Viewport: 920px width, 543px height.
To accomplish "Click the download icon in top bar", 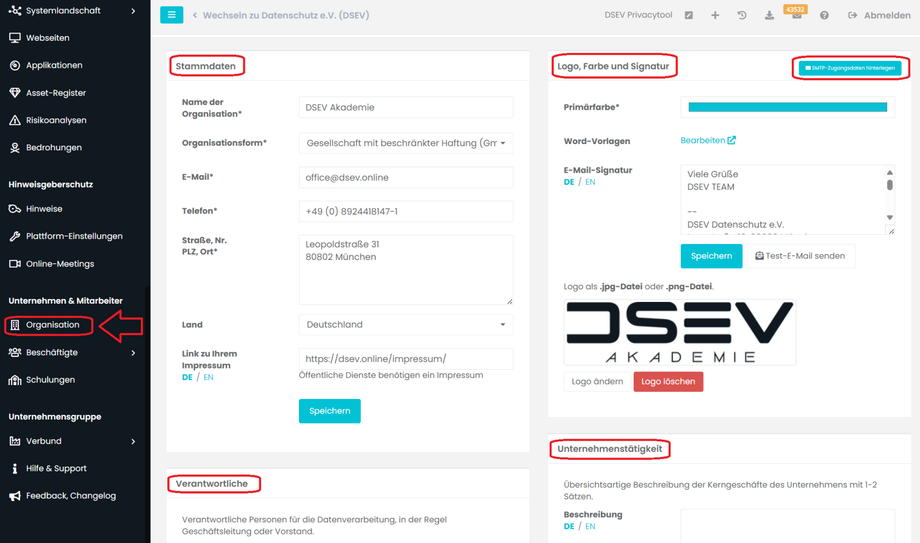I will tap(769, 16).
